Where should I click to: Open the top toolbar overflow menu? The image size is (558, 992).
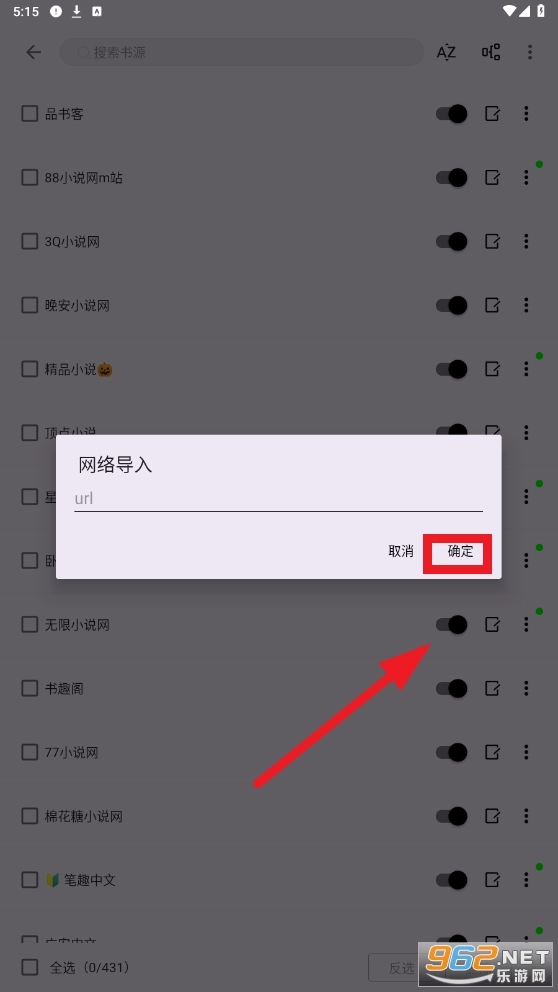click(530, 52)
